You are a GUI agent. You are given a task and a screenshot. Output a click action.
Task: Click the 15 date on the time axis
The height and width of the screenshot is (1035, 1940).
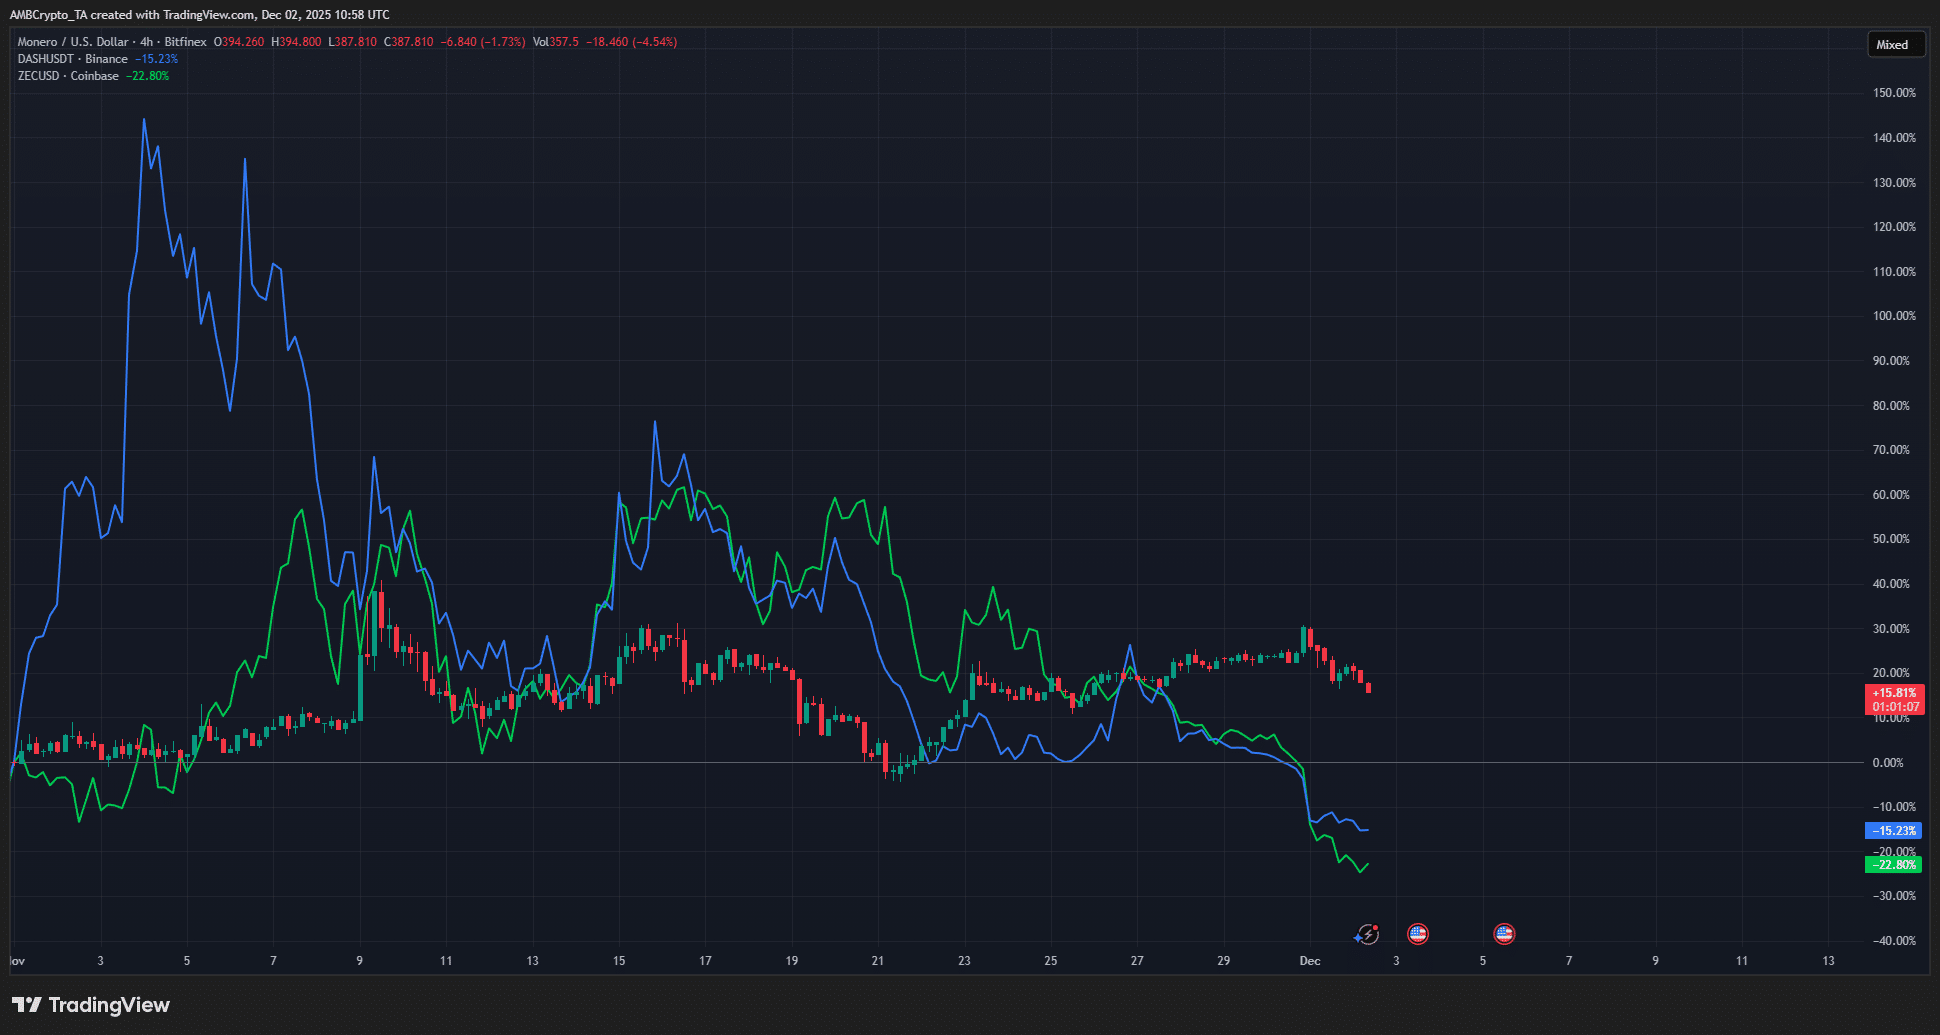point(619,961)
